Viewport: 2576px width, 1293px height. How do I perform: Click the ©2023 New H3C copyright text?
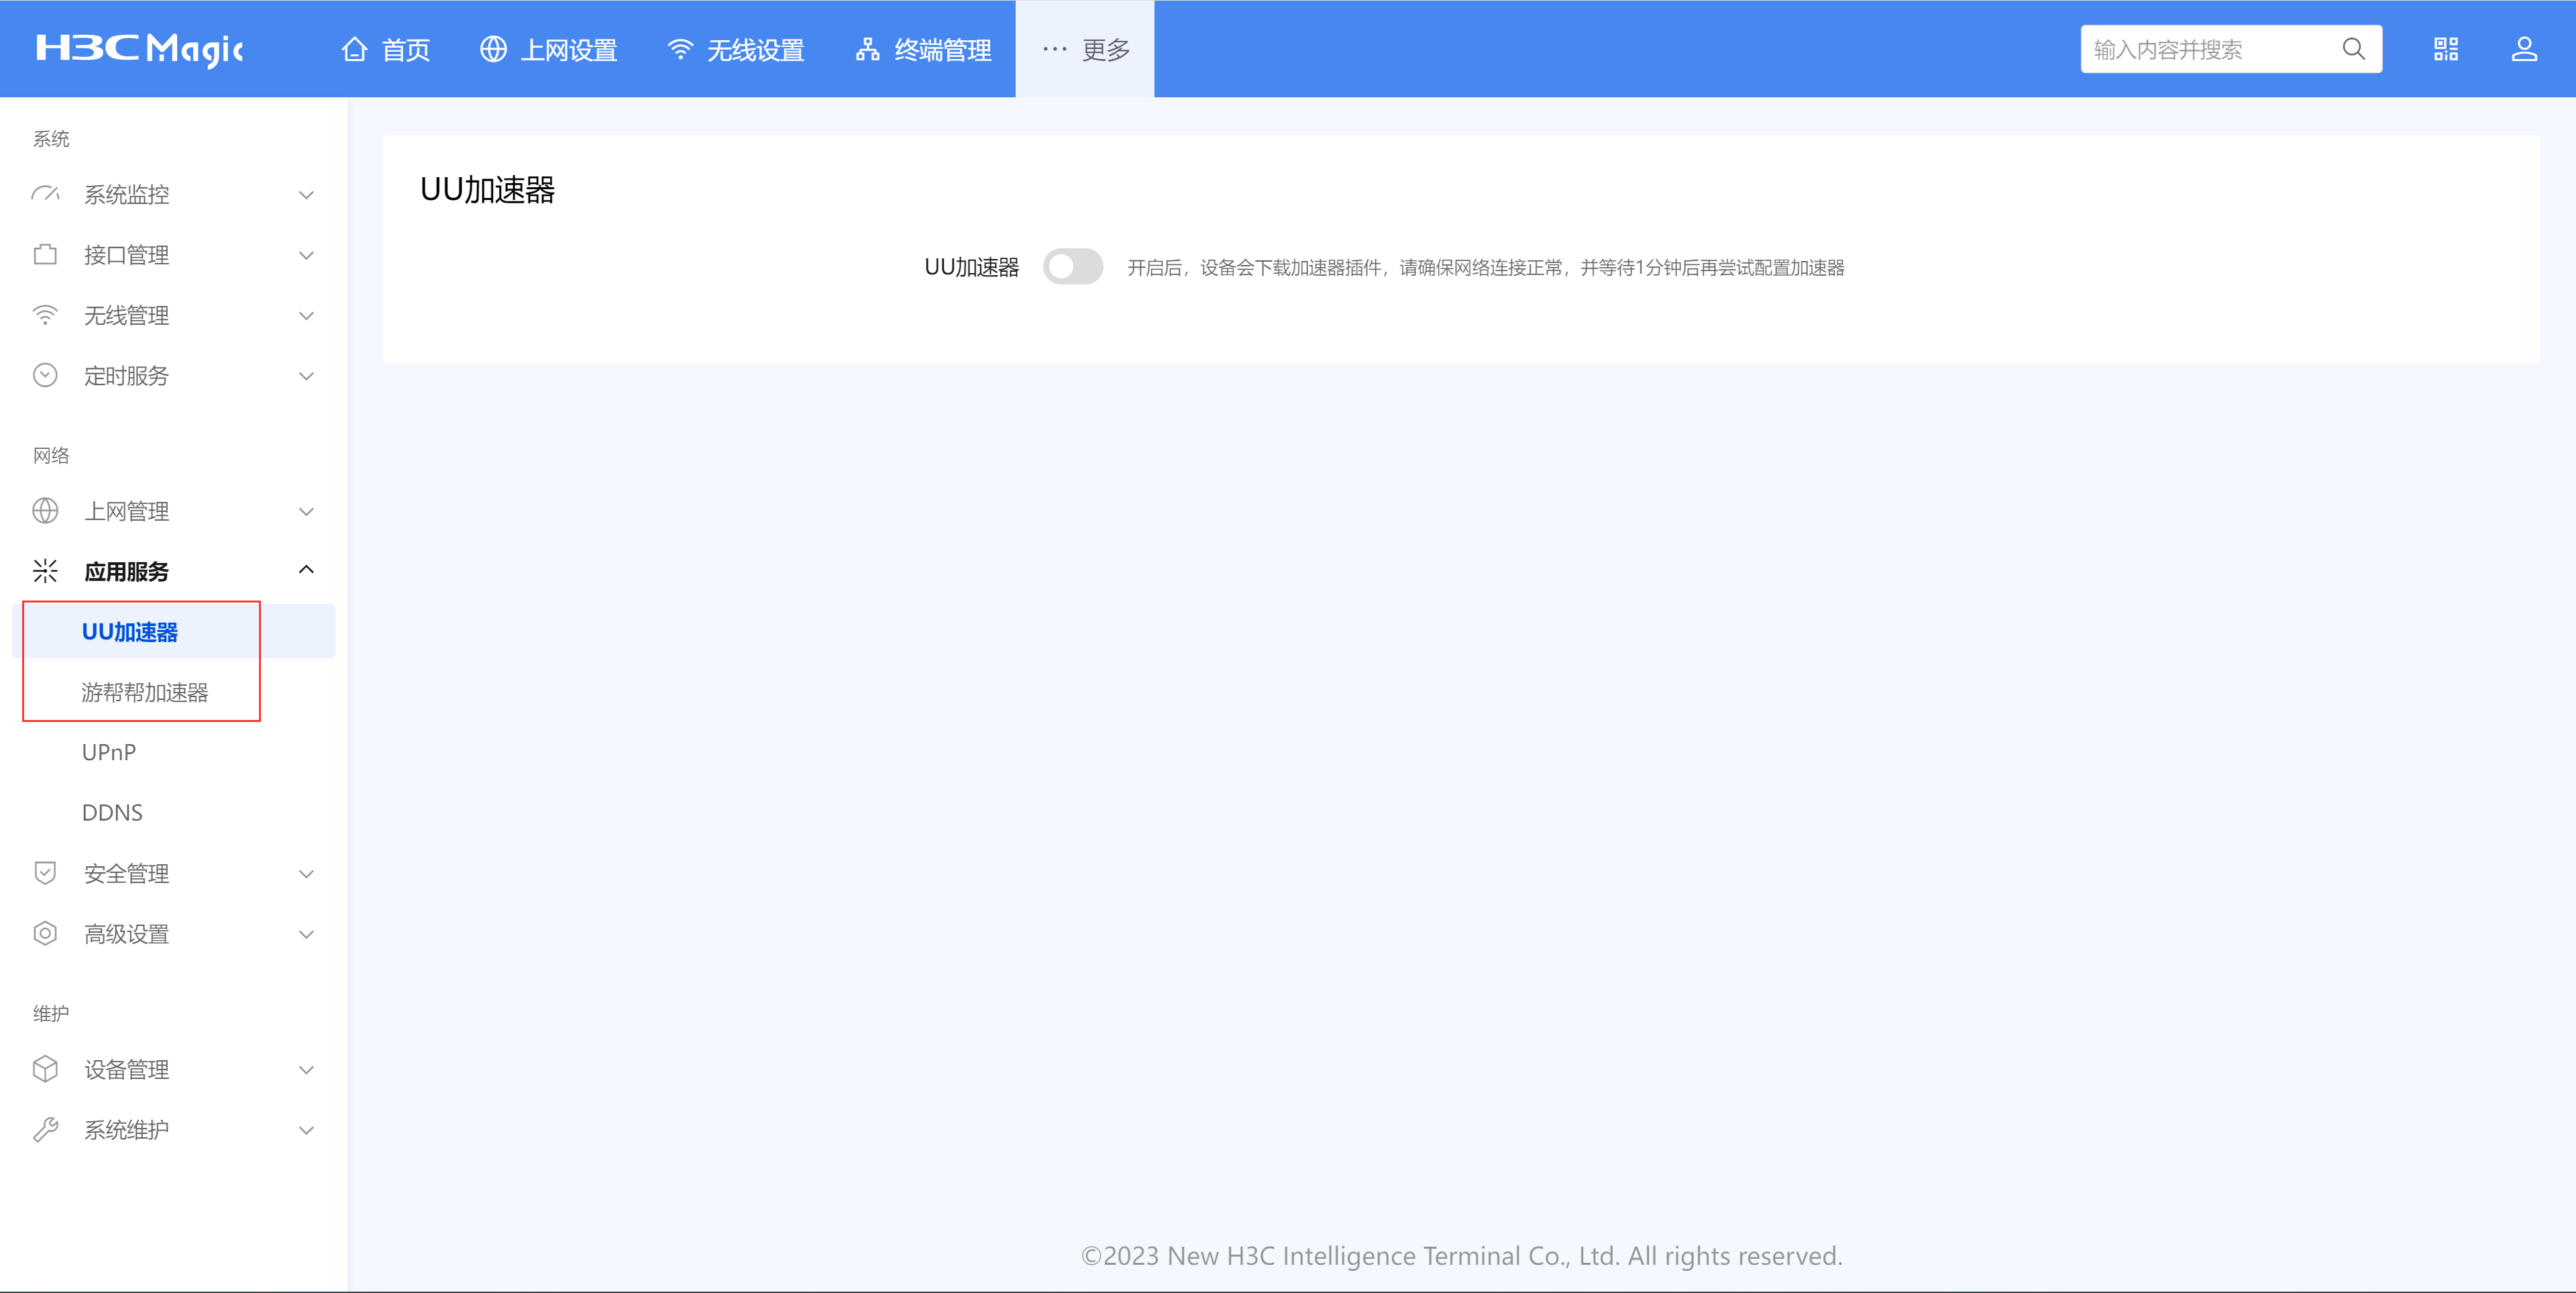(x=1461, y=1255)
